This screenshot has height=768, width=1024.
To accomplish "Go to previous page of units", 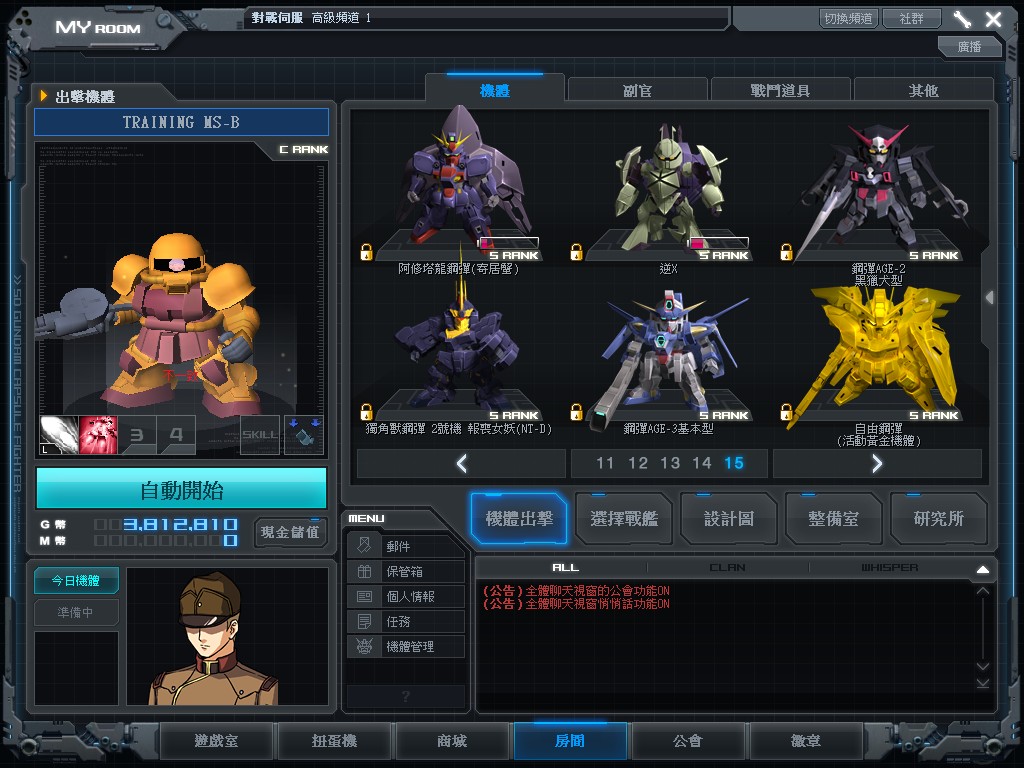I will (x=462, y=464).
